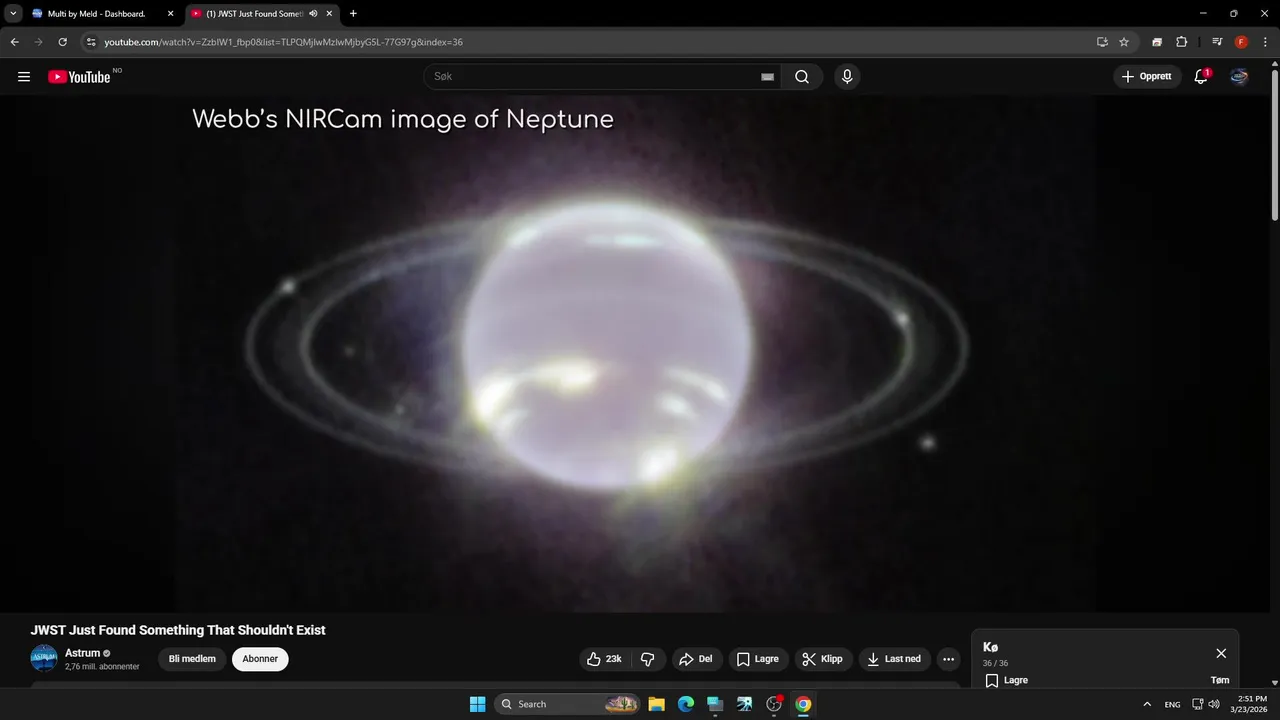This screenshot has height=720, width=1280.
Task: Open YouTube notifications bell
Action: (x=1201, y=77)
